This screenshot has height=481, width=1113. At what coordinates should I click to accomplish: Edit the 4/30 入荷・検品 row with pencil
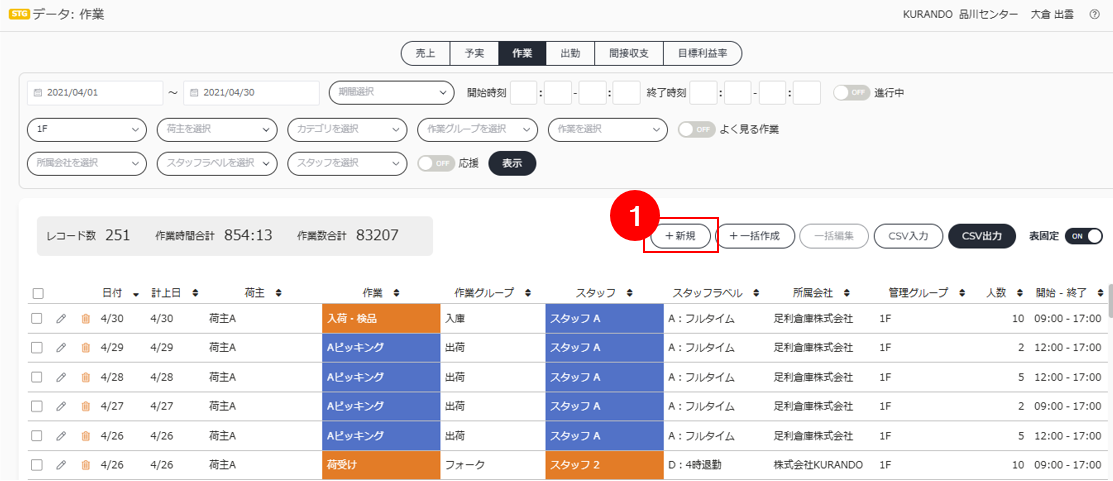(x=61, y=319)
